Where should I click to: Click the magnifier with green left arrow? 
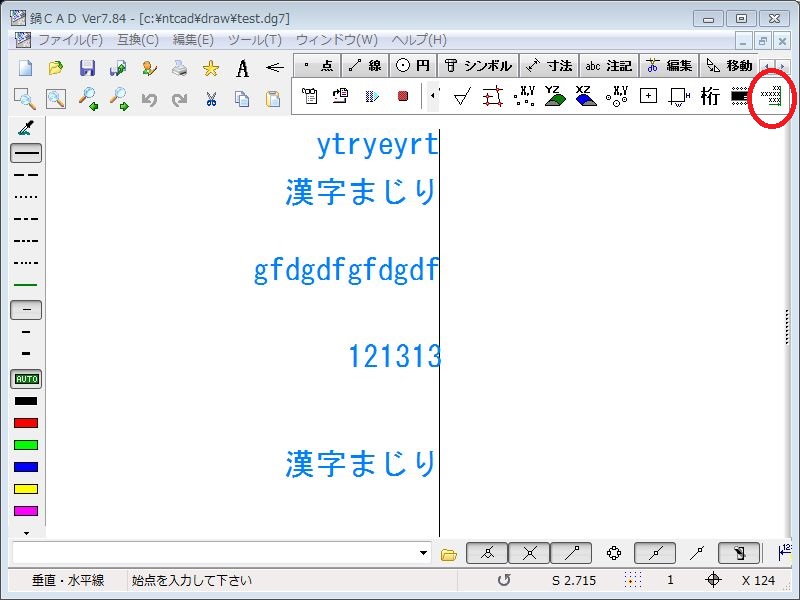88,98
